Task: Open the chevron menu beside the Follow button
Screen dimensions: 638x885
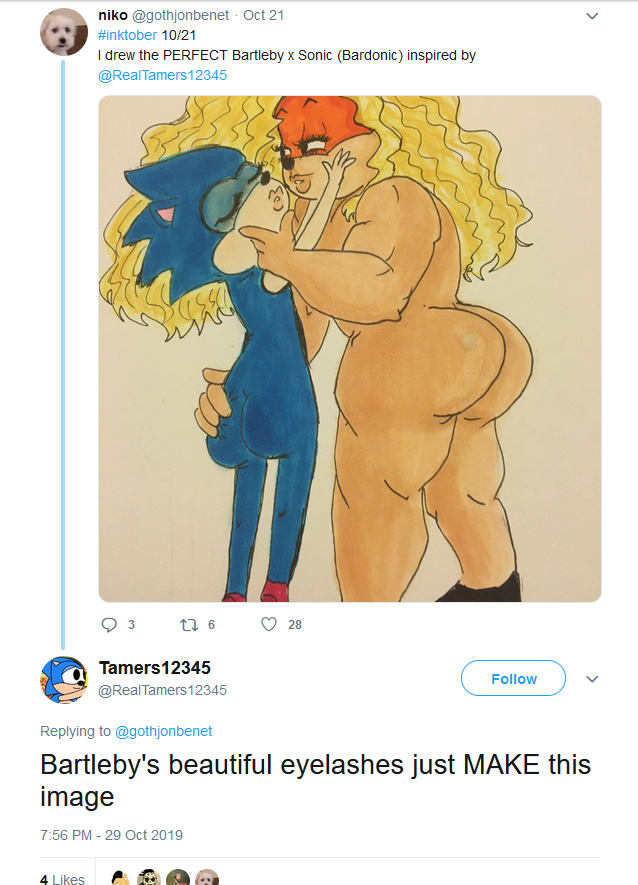Action: pyautogui.click(x=592, y=679)
